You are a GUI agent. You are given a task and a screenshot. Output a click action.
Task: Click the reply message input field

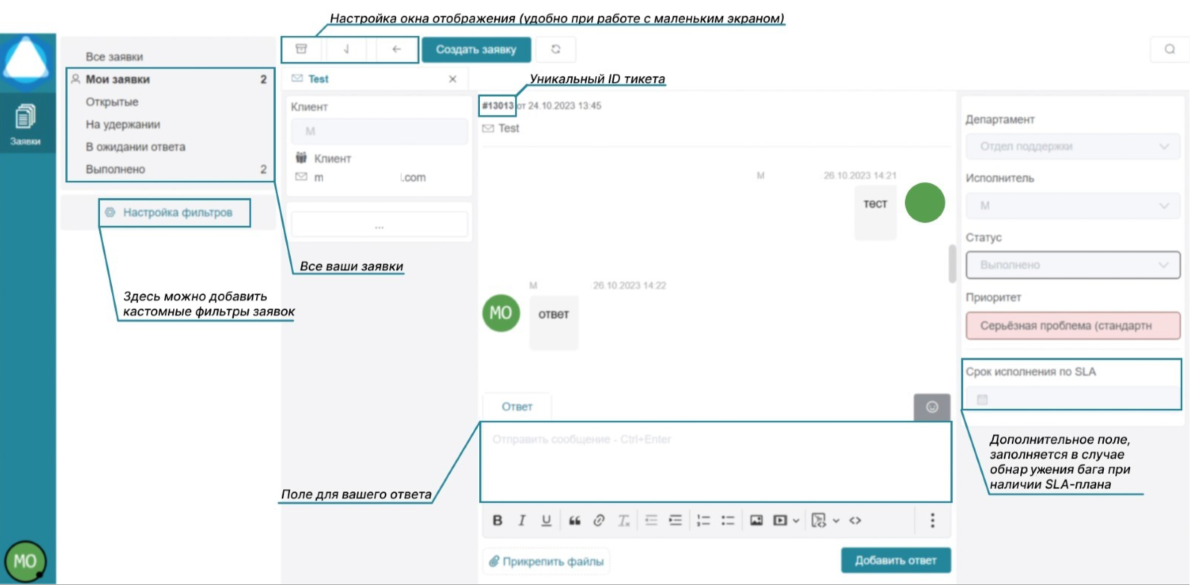pos(715,462)
